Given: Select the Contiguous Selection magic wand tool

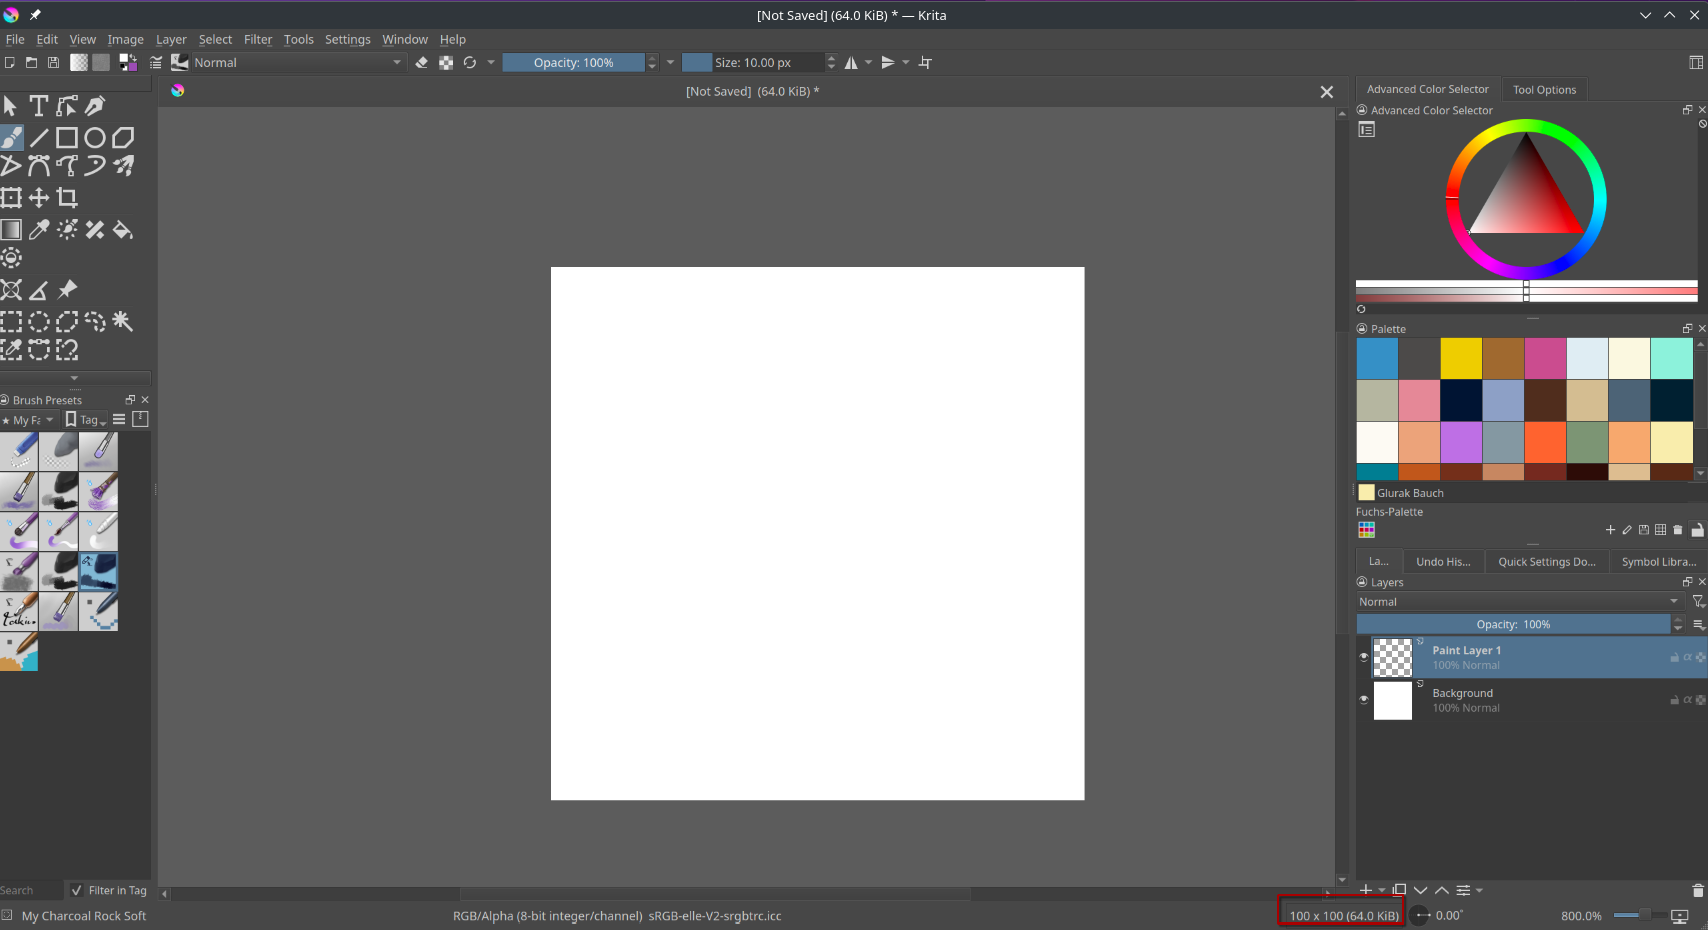Looking at the screenshot, I should tap(123, 321).
